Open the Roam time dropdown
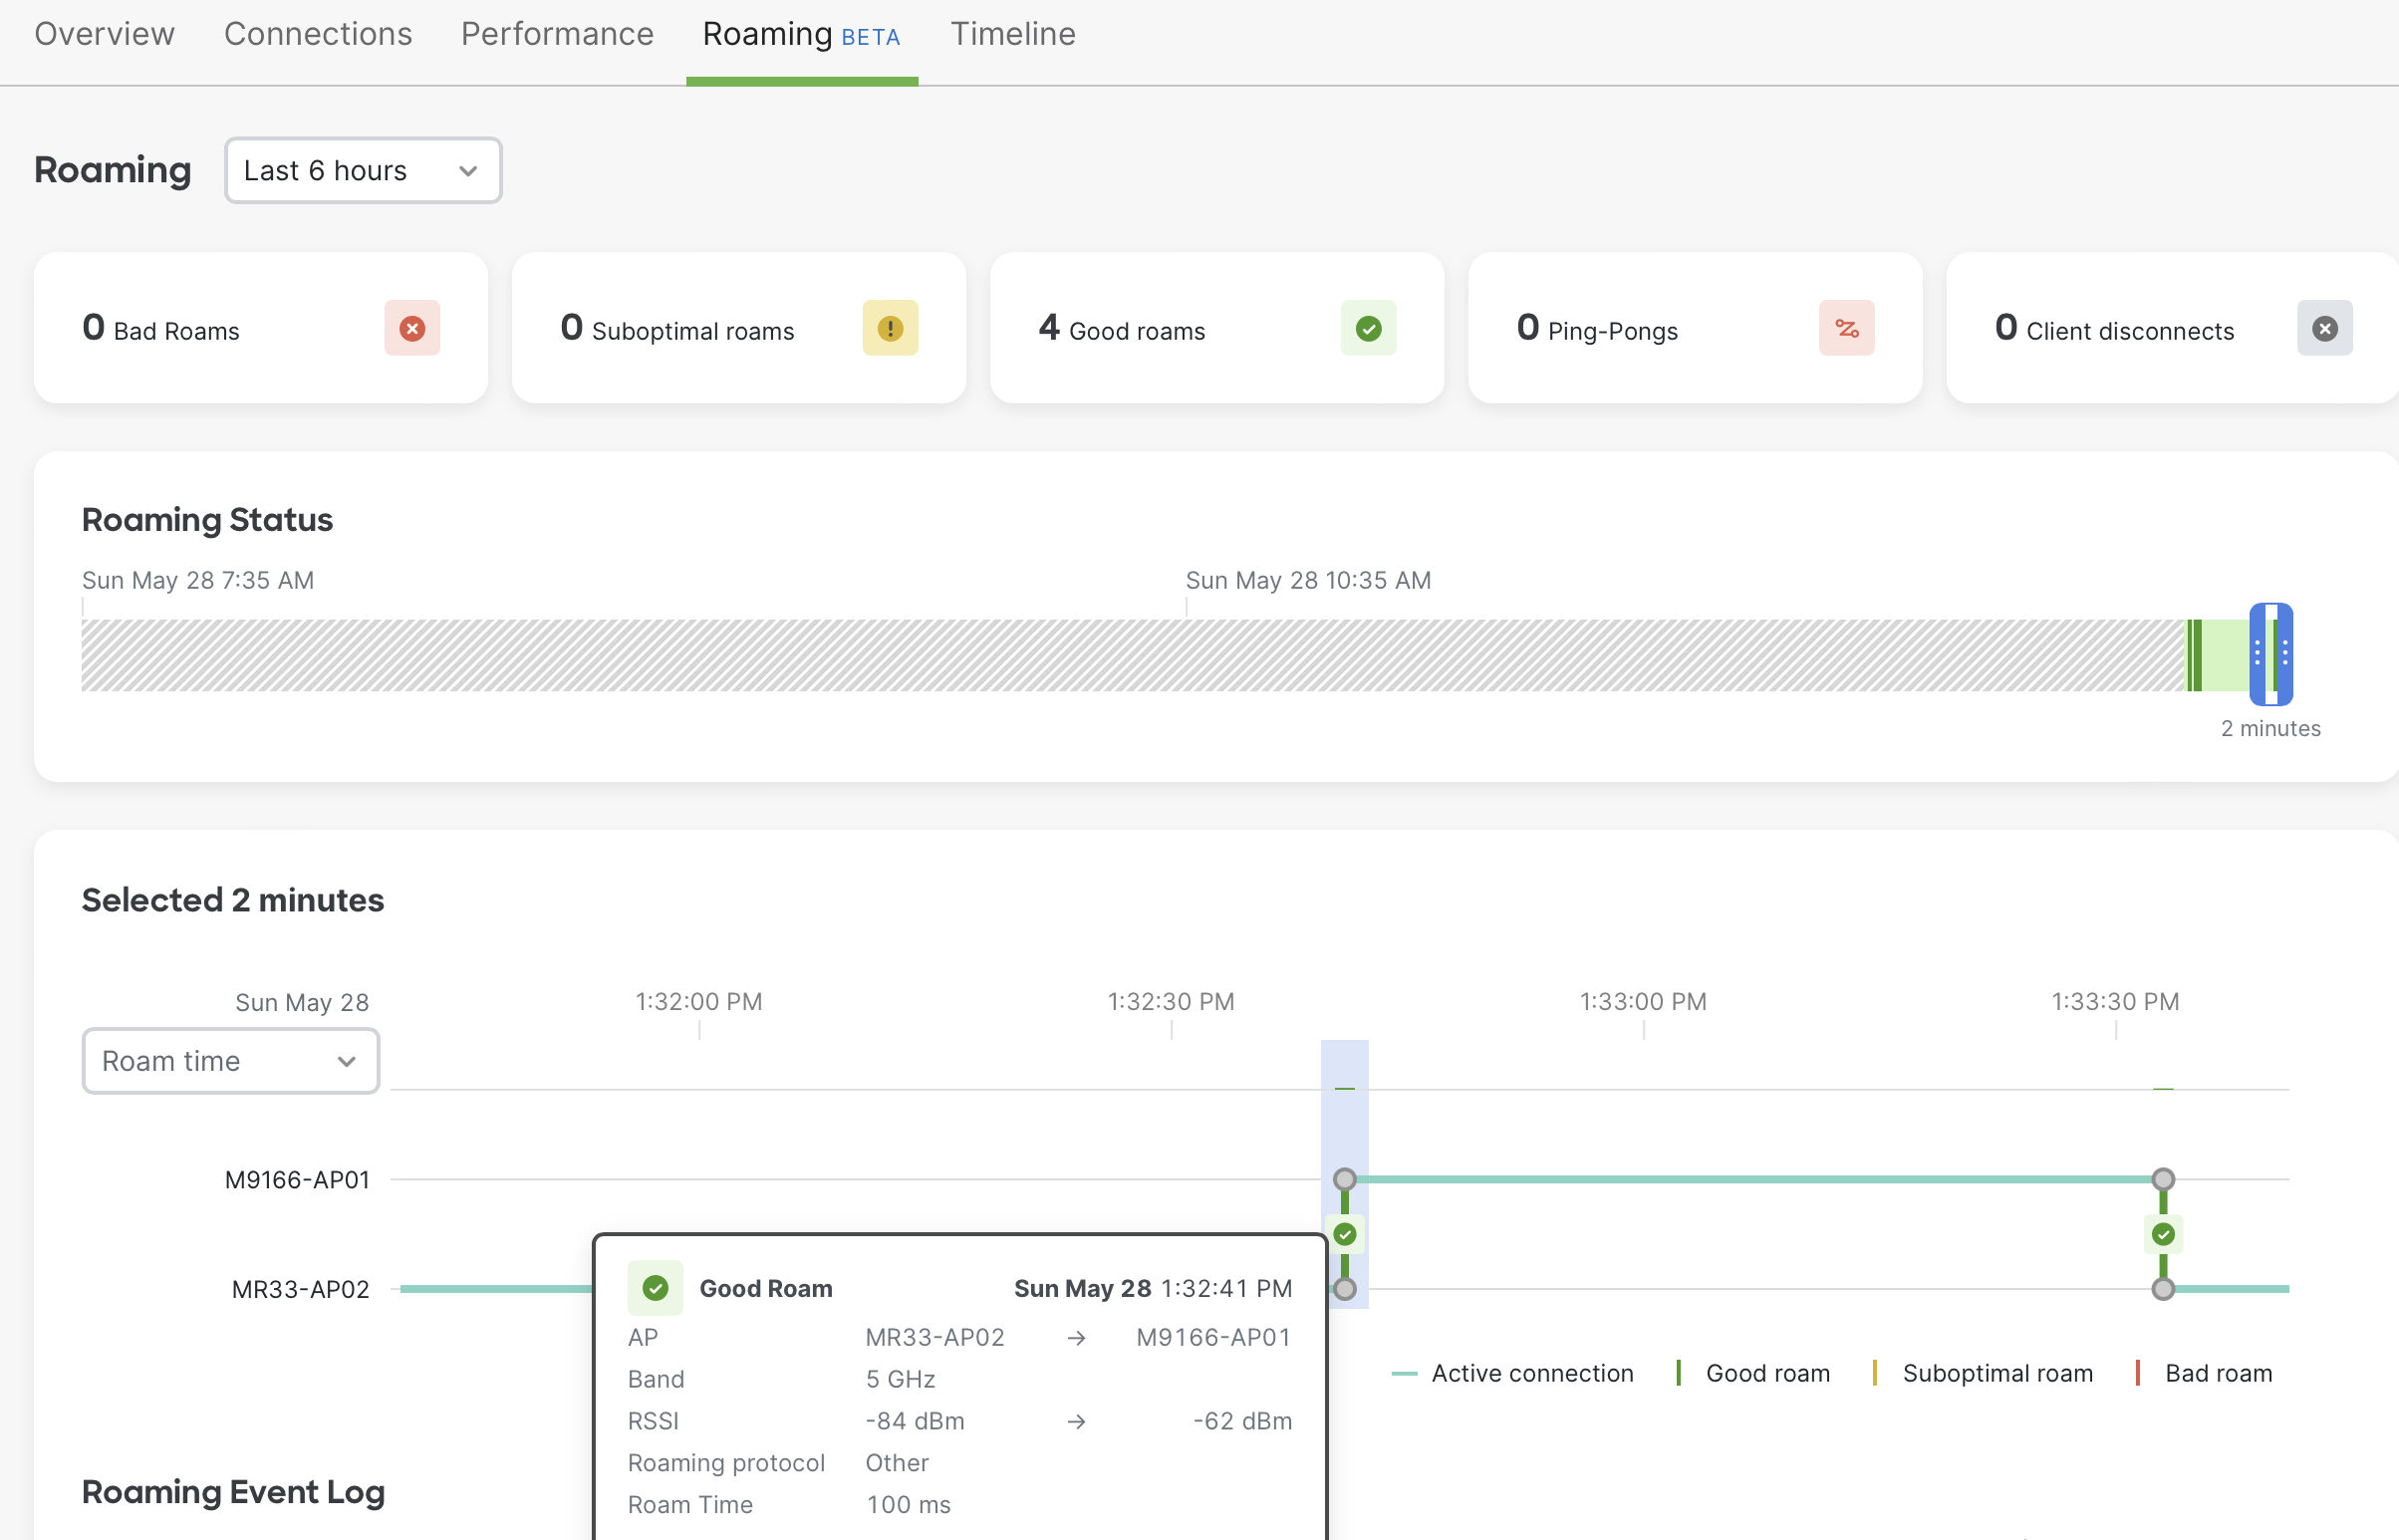This screenshot has width=2399, height=1540. (x=230, y=1061)
